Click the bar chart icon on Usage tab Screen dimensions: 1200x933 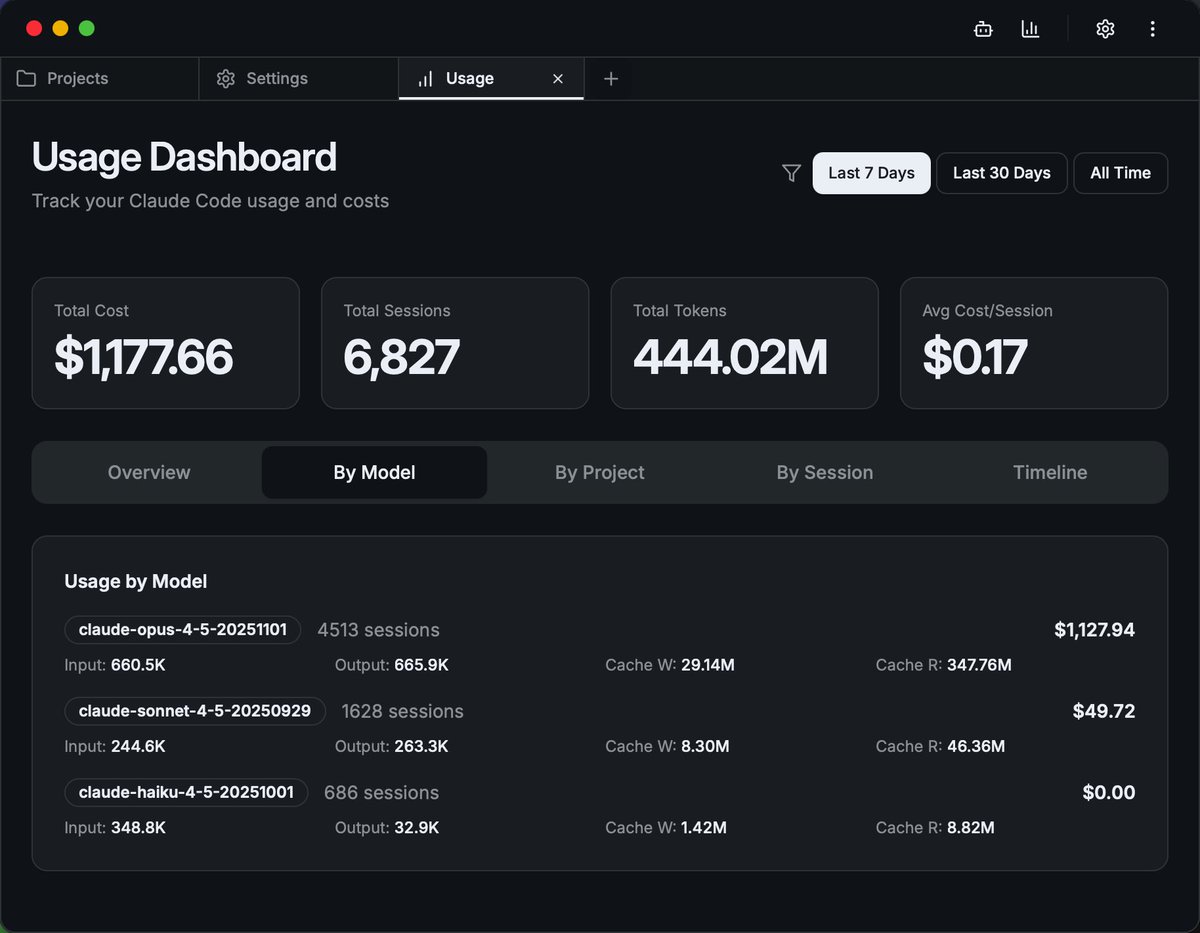coord(425,79)
